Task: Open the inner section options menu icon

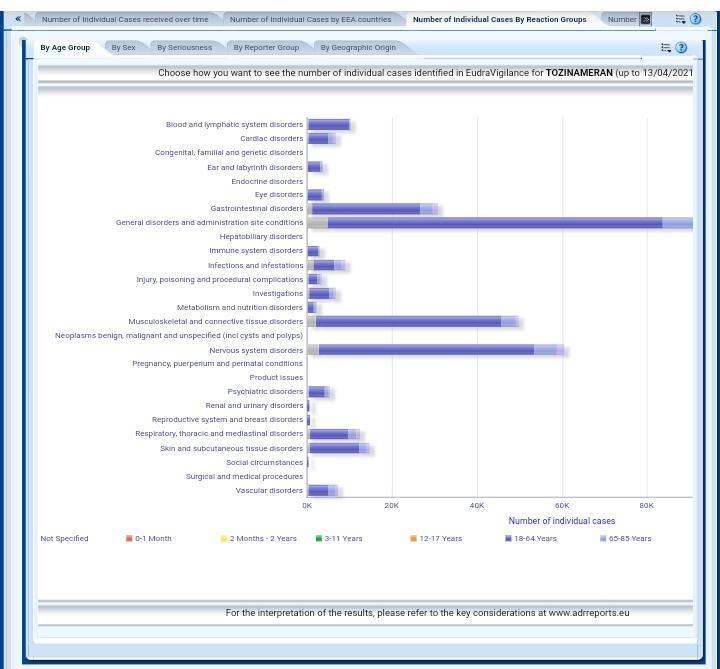Action: tap(666, 48)
